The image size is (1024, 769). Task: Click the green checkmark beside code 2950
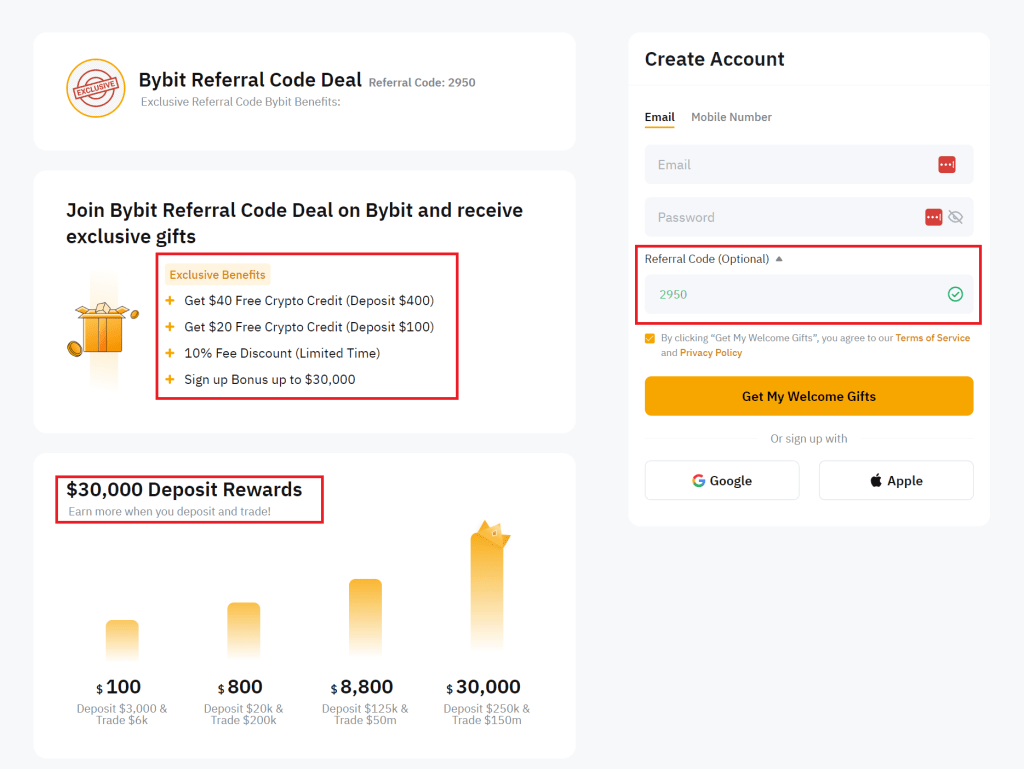pyautogui.click(x=955, y=294)
